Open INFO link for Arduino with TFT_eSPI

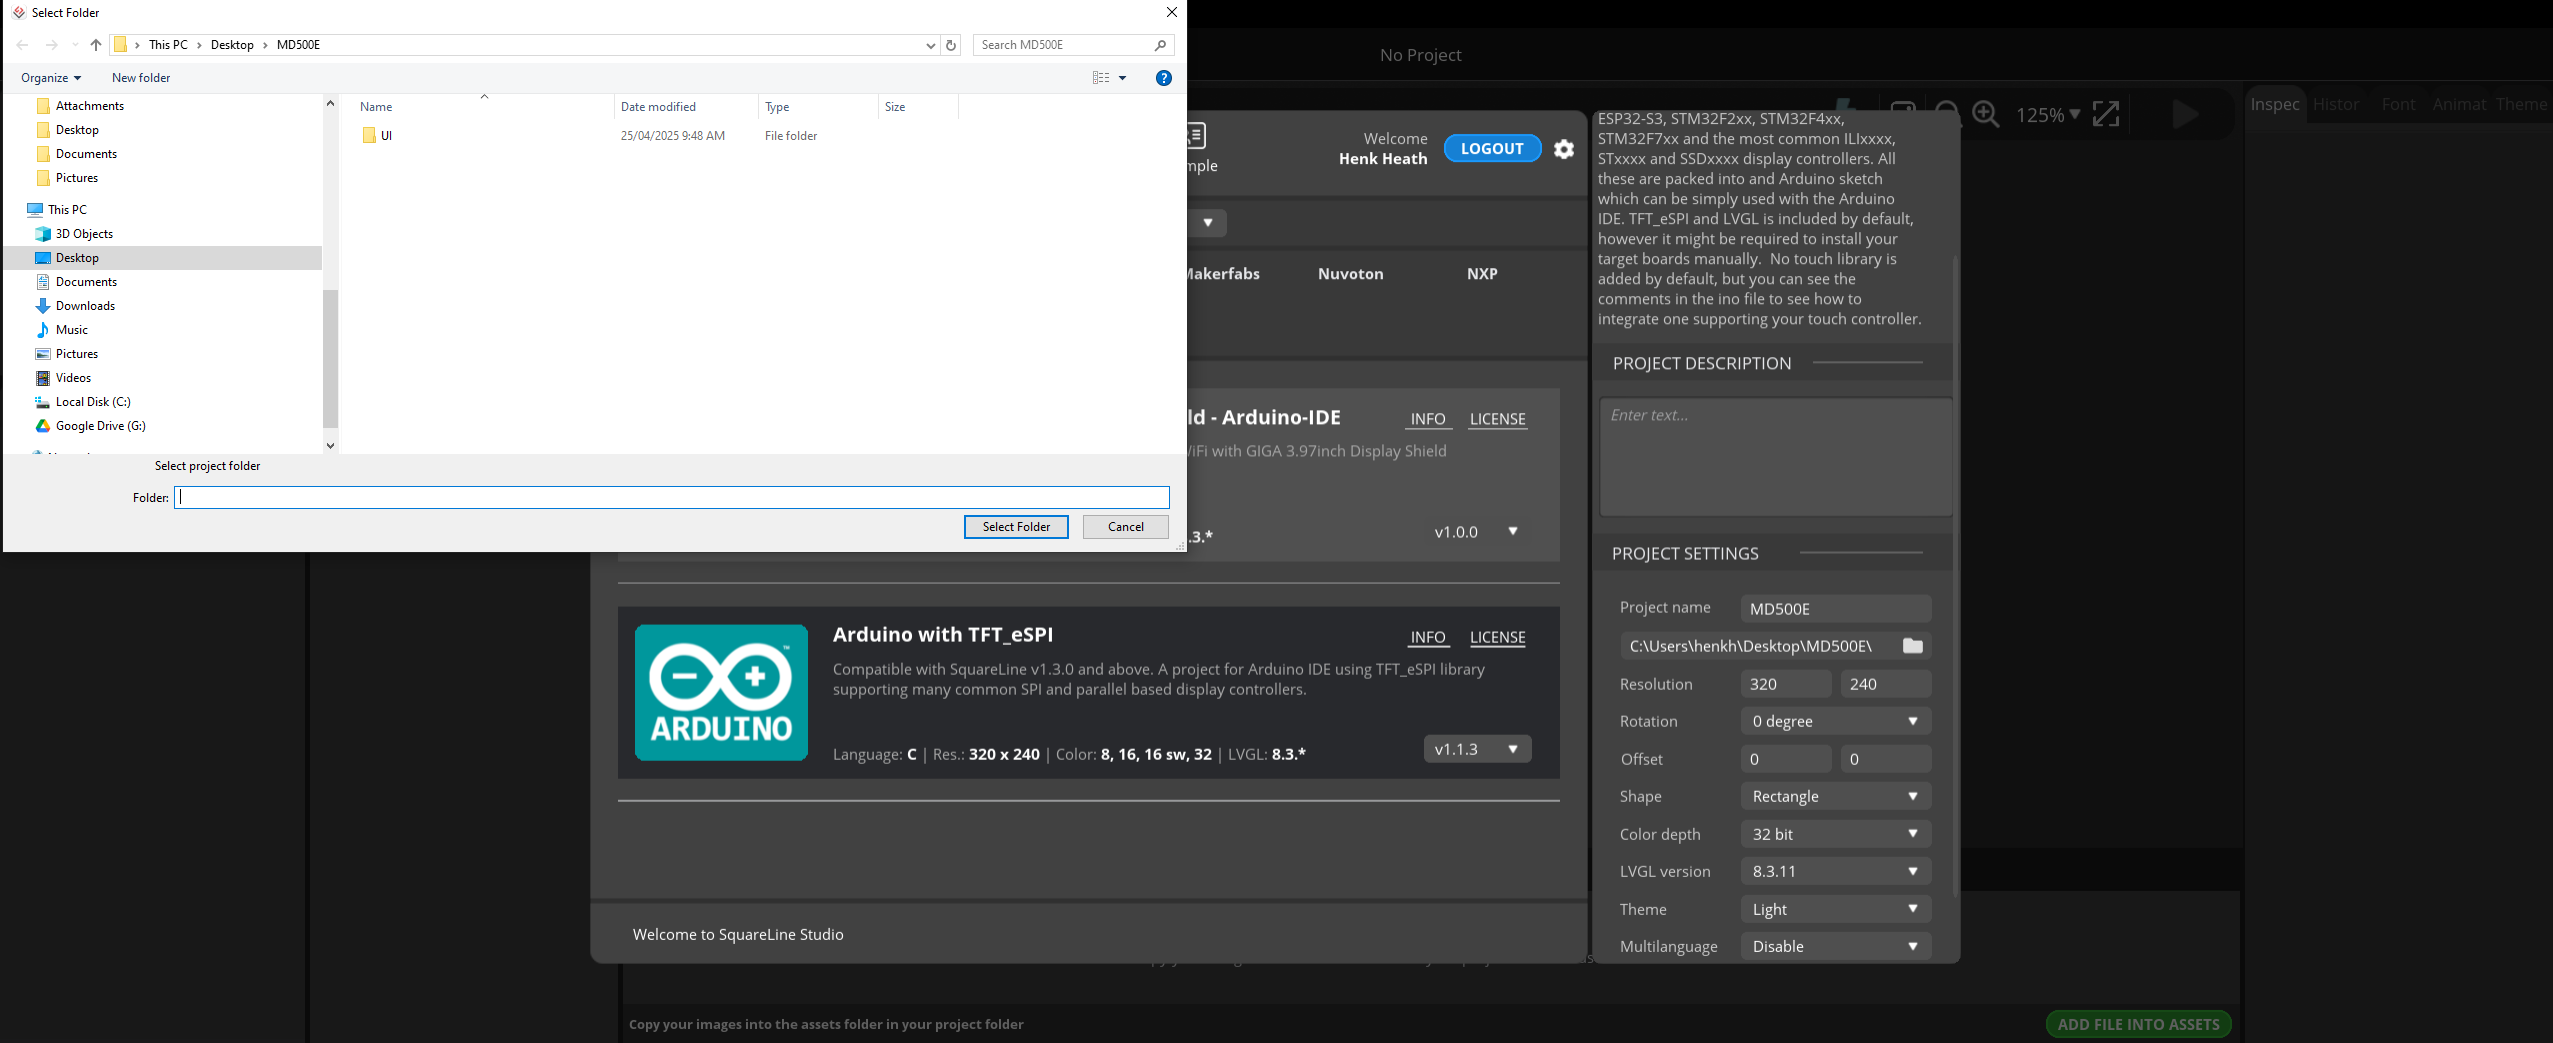(1428, 637)
